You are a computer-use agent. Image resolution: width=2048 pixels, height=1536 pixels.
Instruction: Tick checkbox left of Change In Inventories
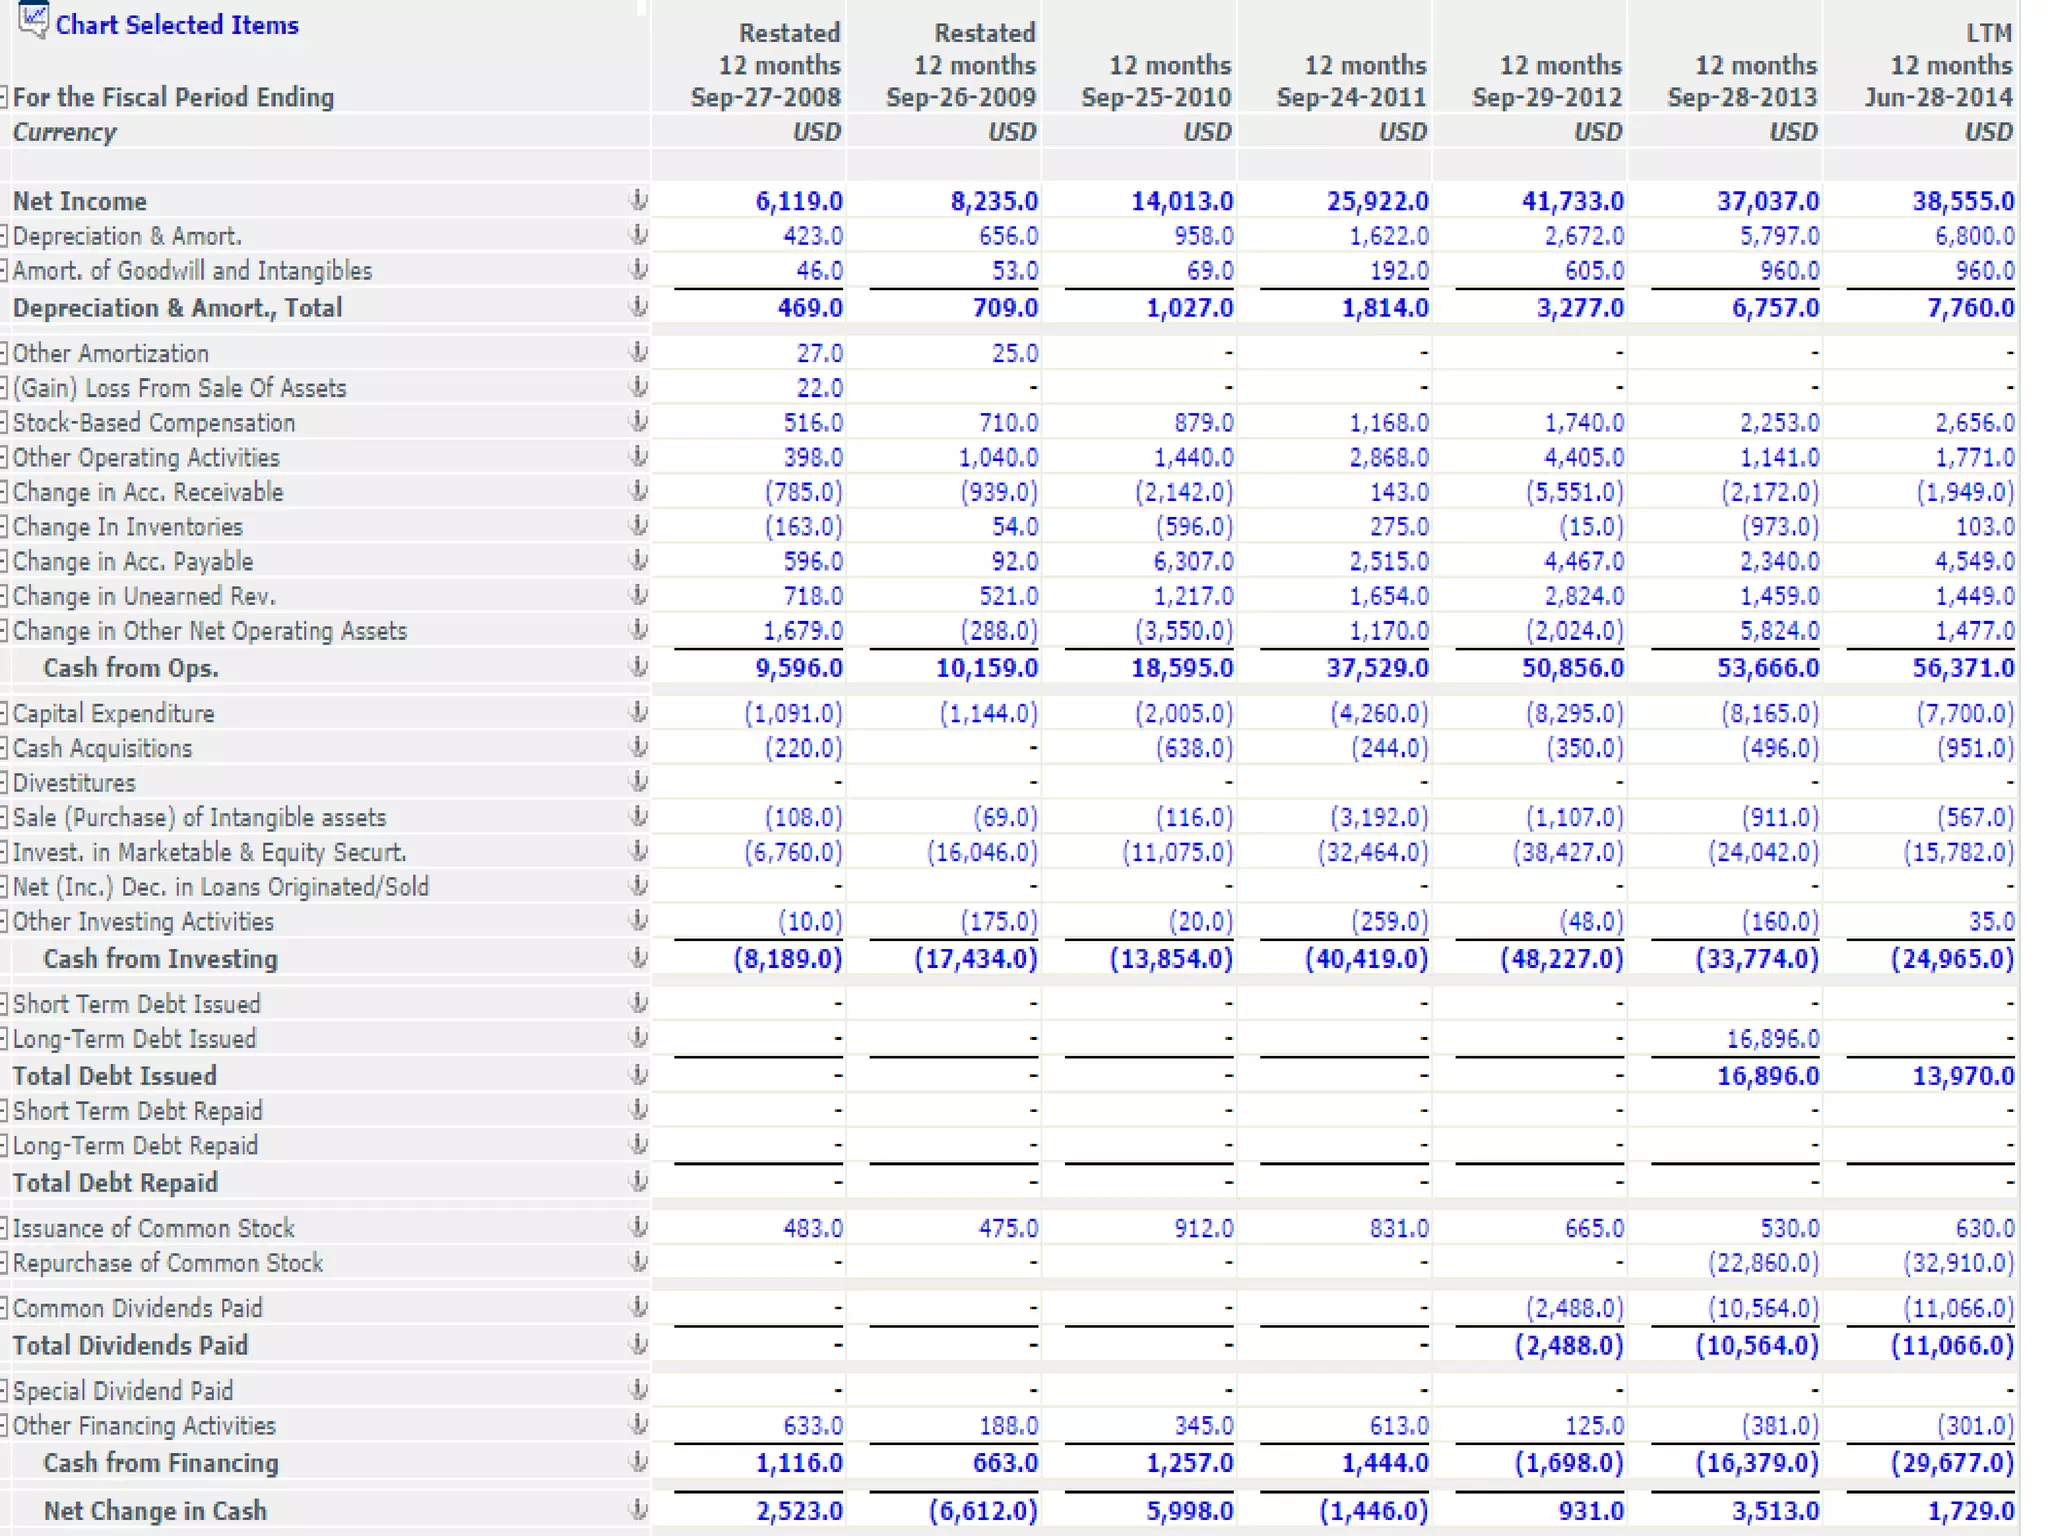(4, 527)
